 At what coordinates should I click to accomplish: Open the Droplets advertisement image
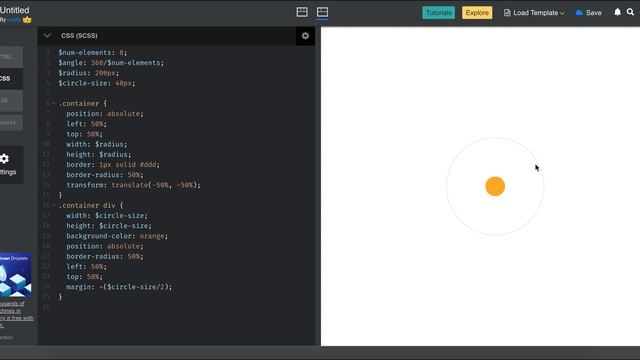[x=16, y=275]
